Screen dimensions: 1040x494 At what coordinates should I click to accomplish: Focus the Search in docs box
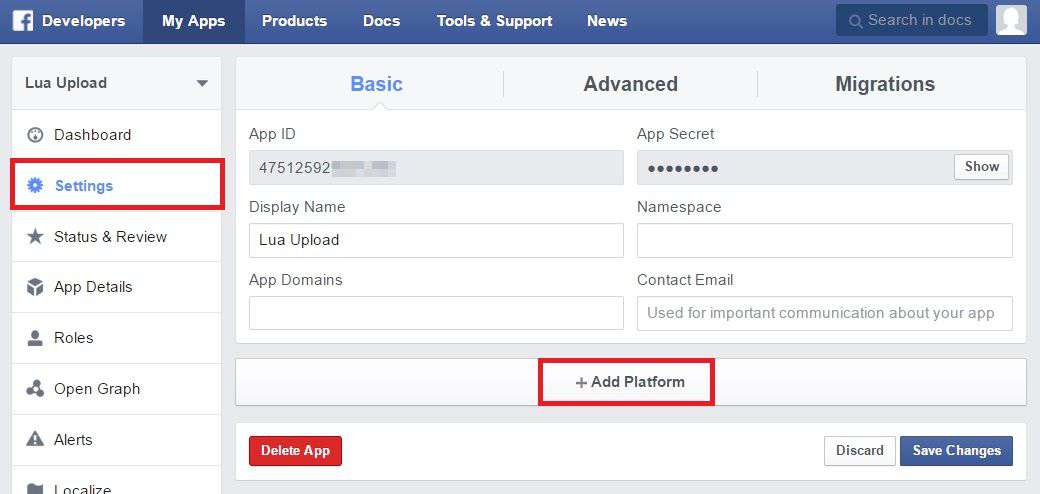[911, 20]
